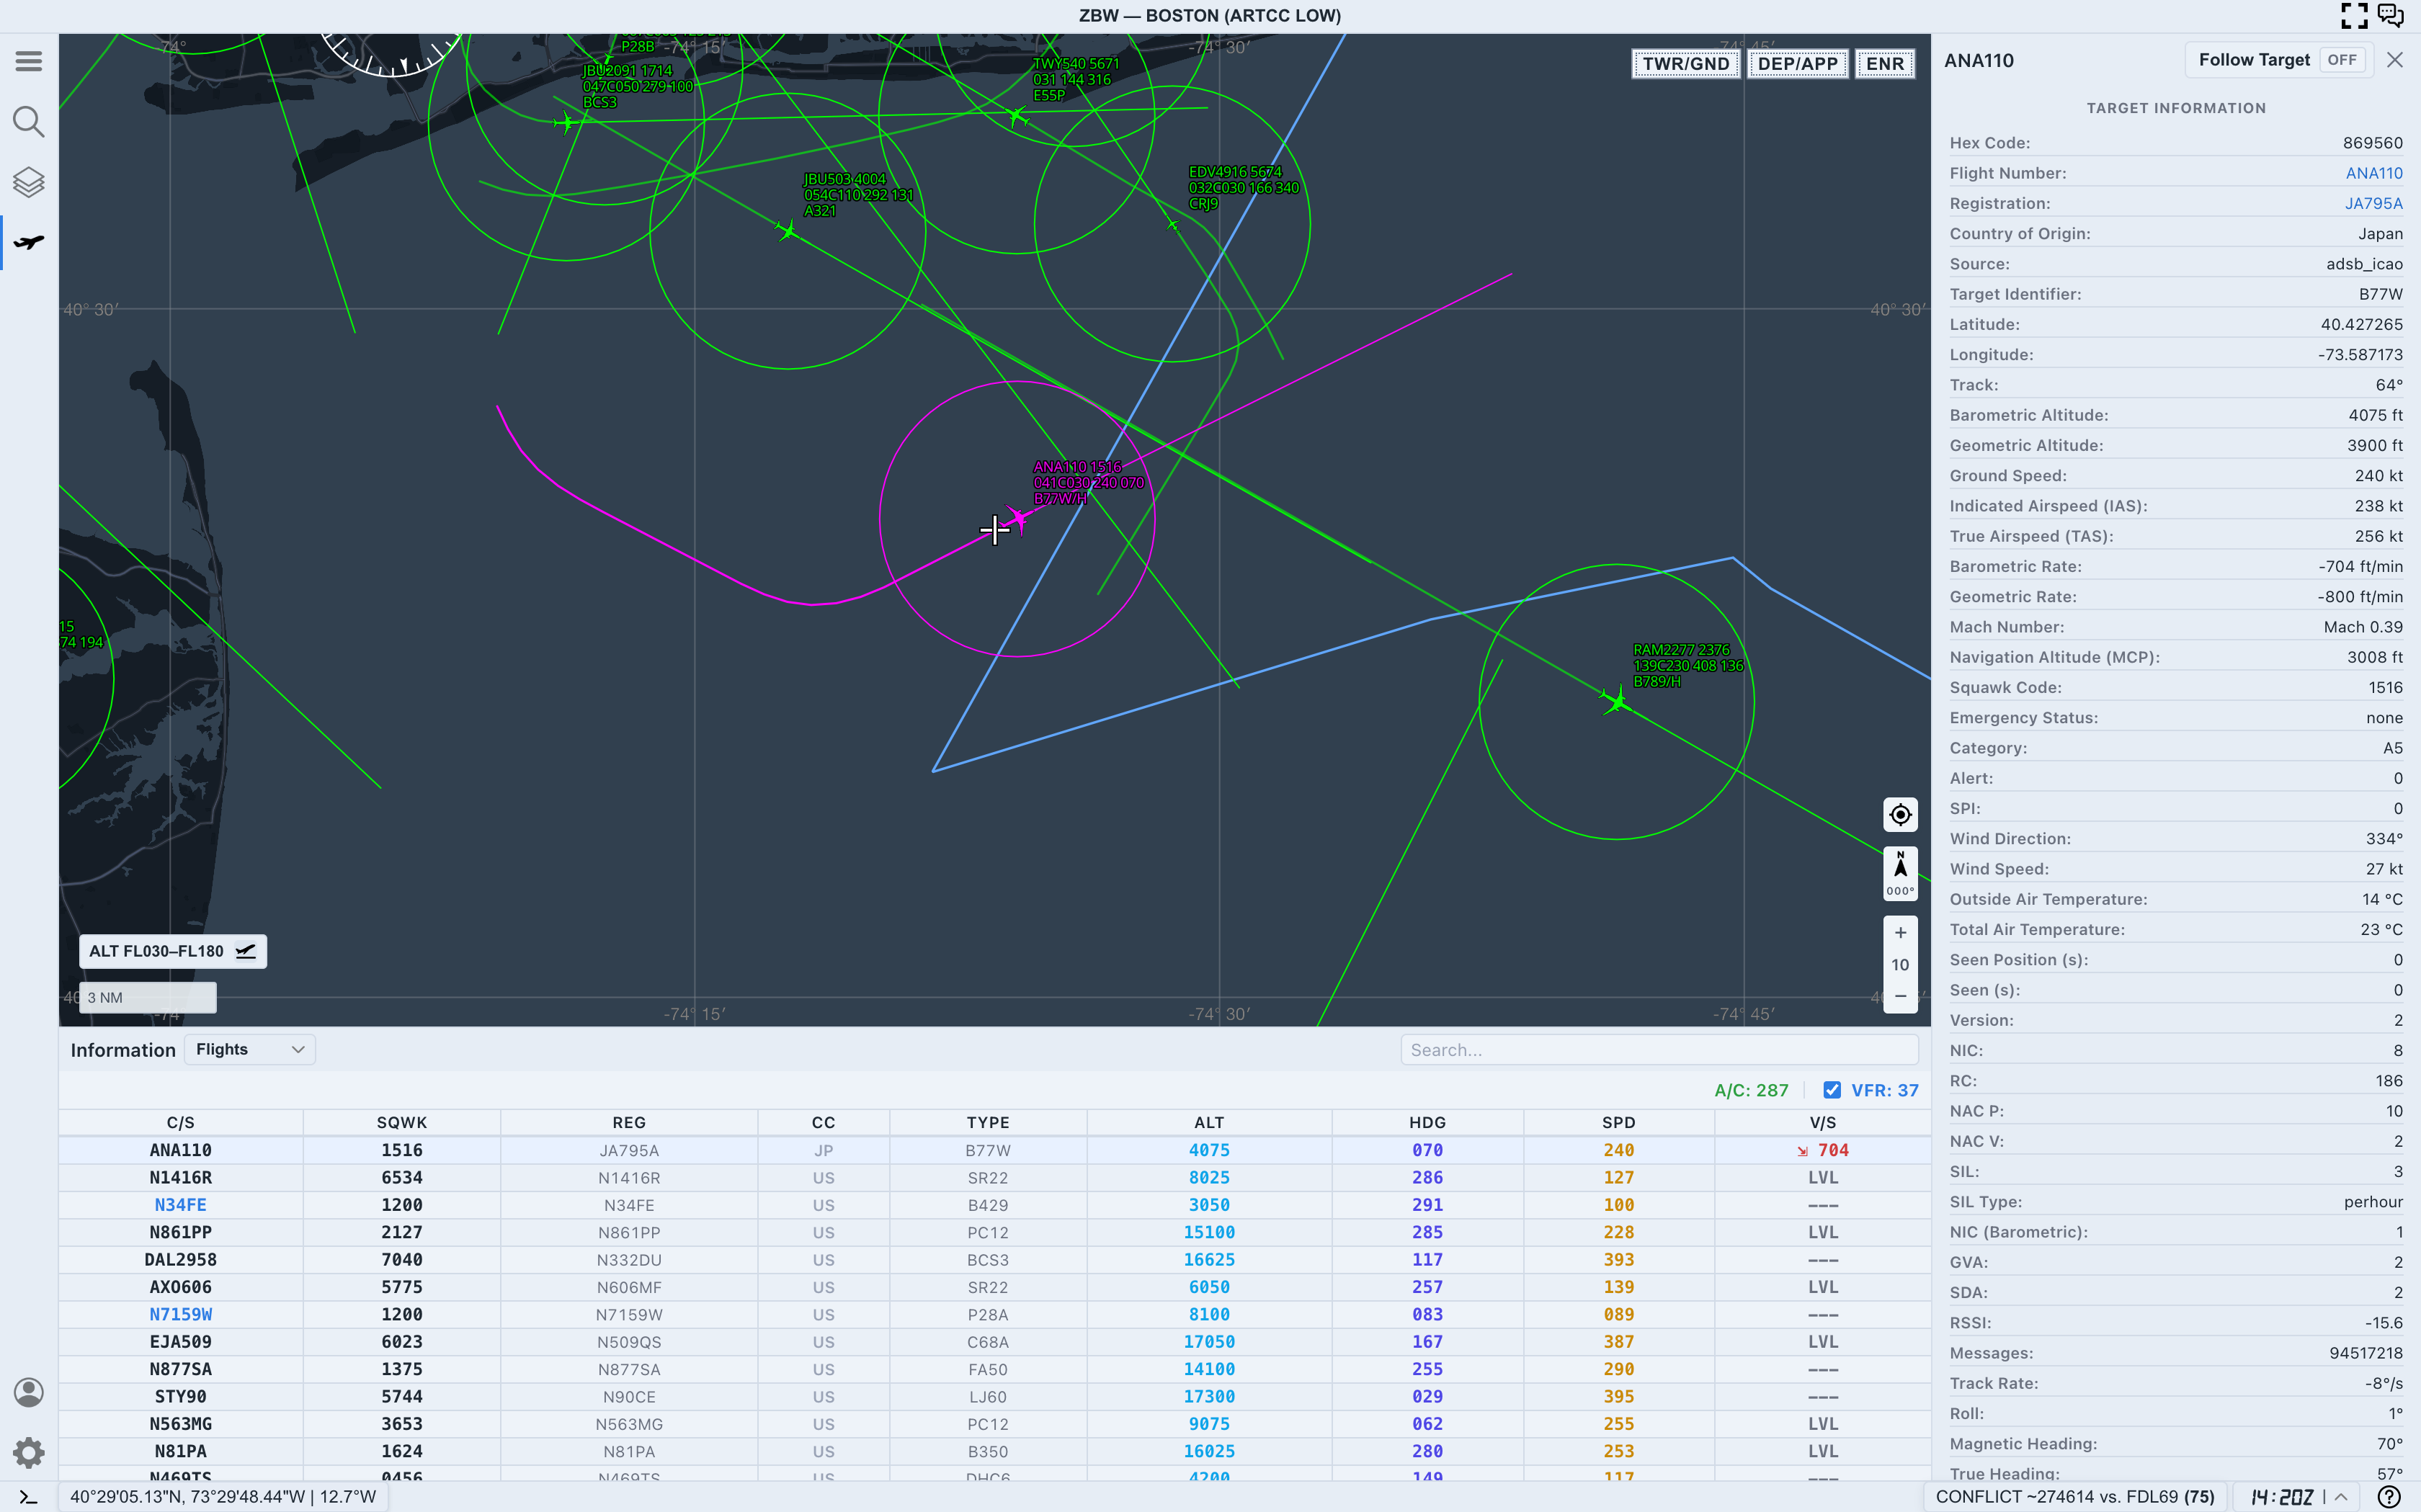Screen dimensions: 2421x1512
Task: Open the Flights information dropdown
Action: click(250, 1049)
